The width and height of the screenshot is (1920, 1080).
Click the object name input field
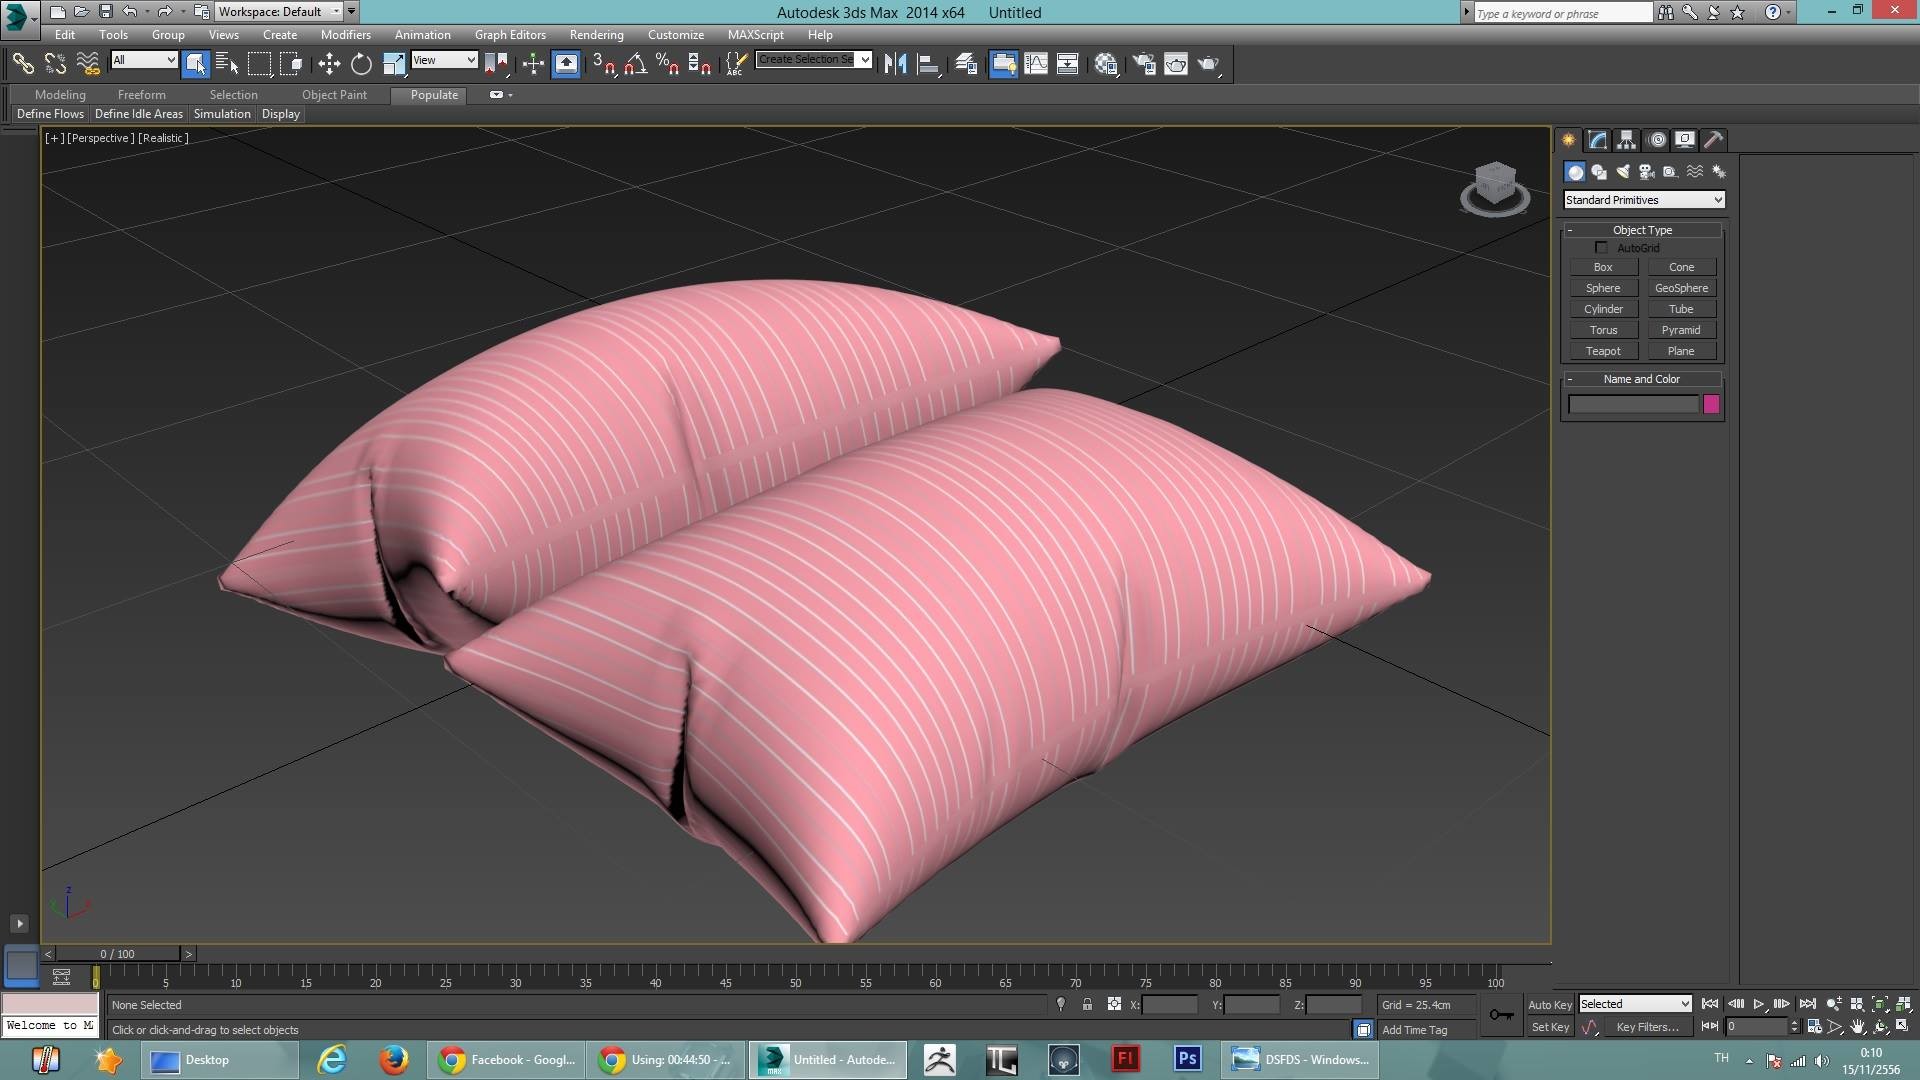click(x=1632, y=404)
